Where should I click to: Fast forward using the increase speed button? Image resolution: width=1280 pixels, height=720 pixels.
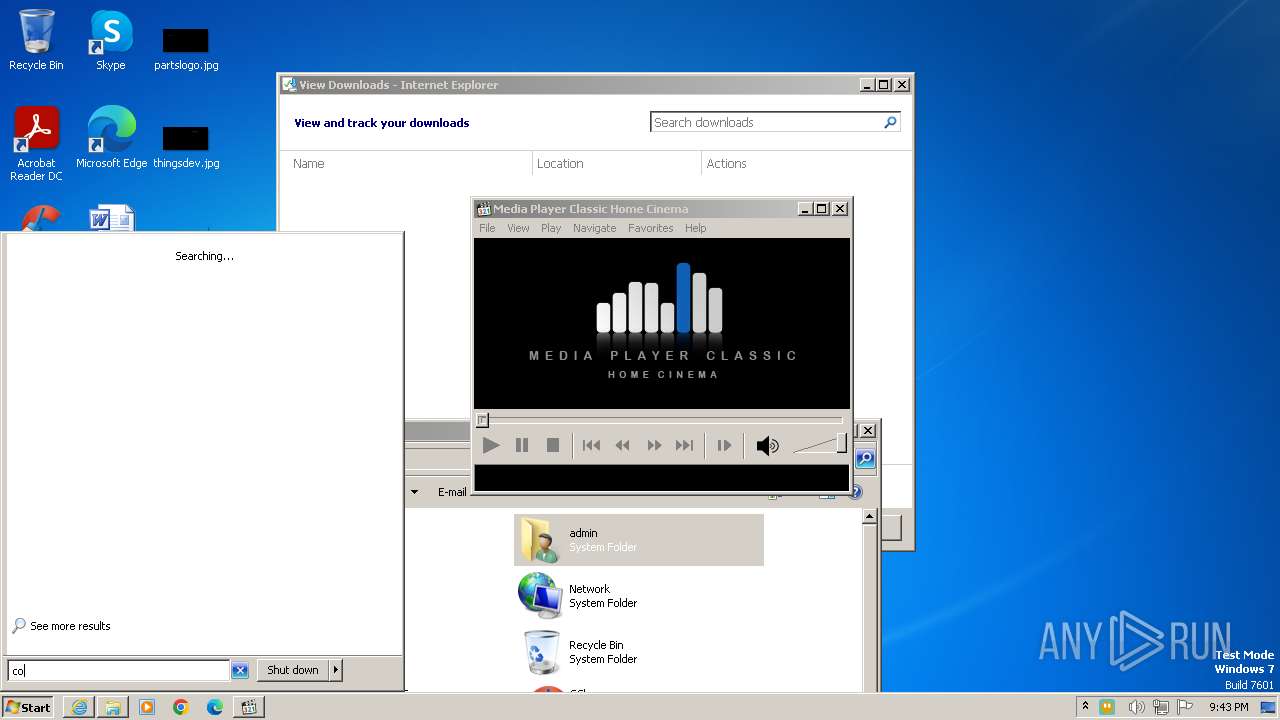[654, 445]
